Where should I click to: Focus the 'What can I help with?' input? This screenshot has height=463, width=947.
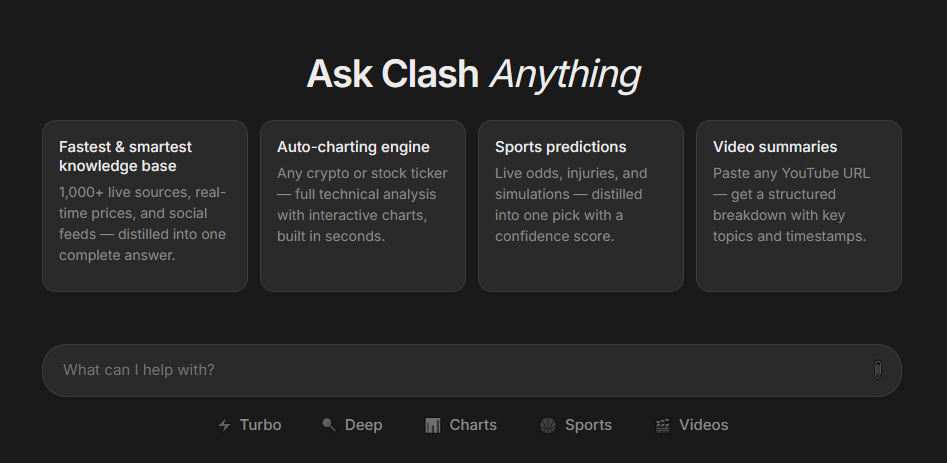[450, 370]
